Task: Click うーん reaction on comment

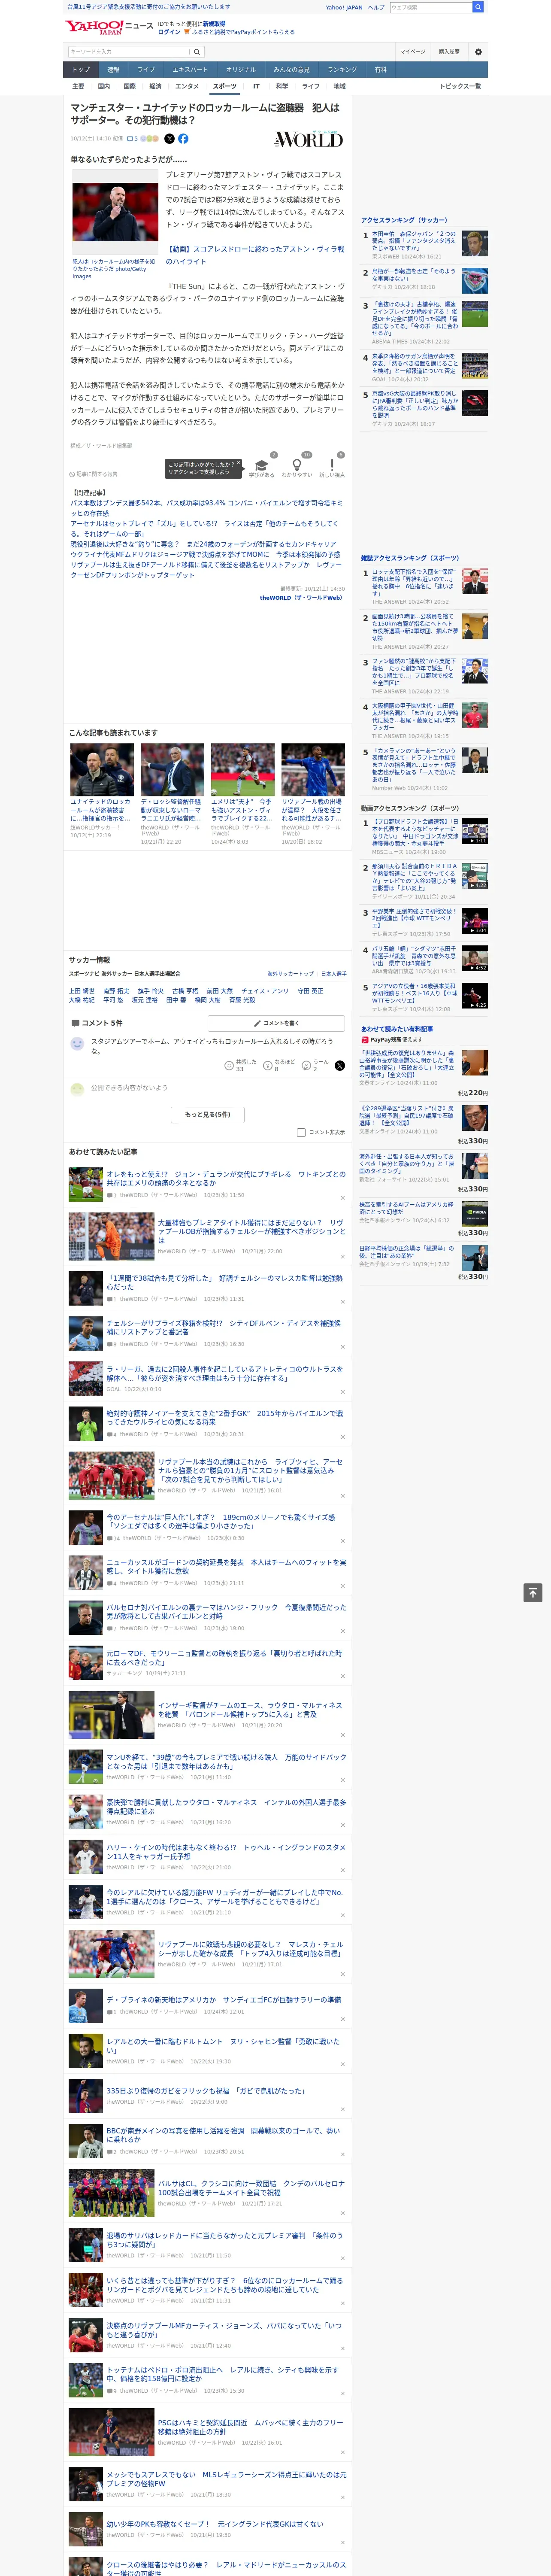Action: pyautogui.click(x=315, y=1066)
